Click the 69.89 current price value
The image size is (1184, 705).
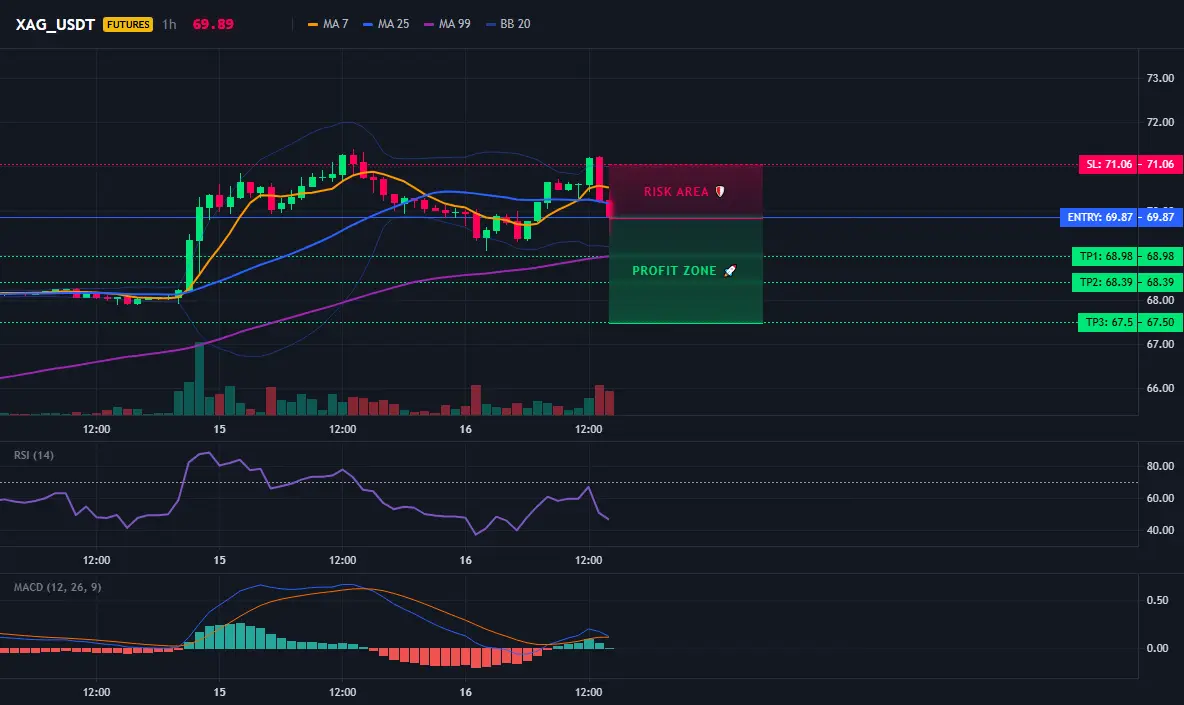tap(213, 24)
